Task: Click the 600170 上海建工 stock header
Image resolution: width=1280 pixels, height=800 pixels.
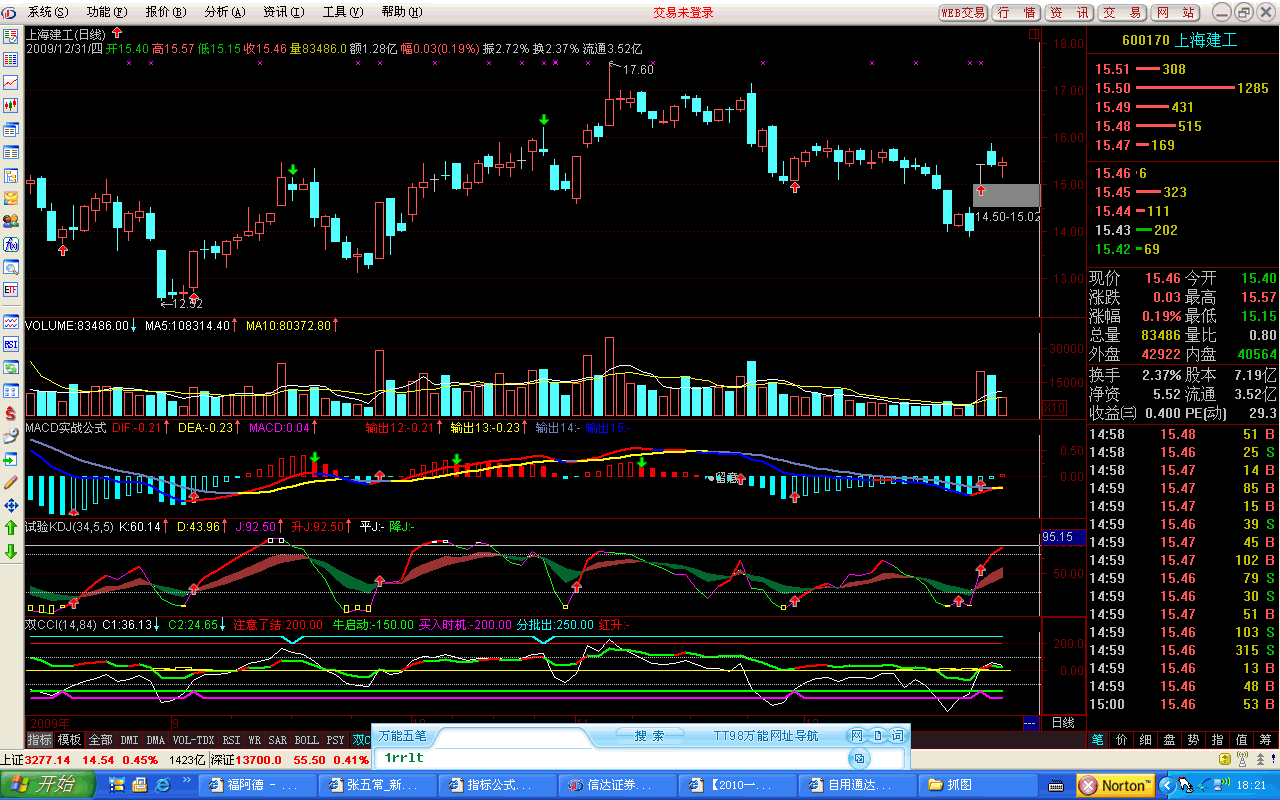Action: (x=1179, y=40)
